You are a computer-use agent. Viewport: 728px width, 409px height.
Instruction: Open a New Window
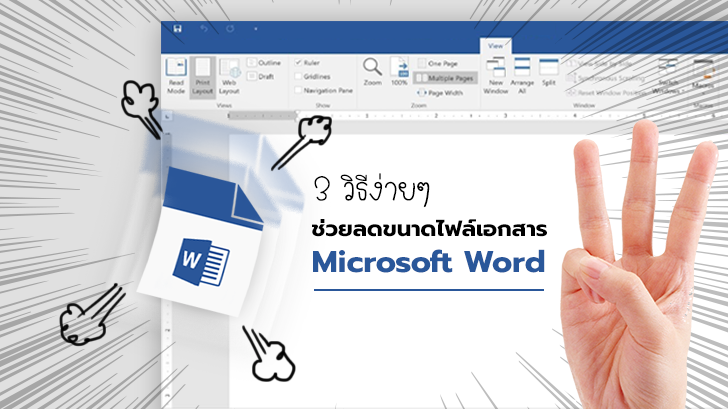496,76
